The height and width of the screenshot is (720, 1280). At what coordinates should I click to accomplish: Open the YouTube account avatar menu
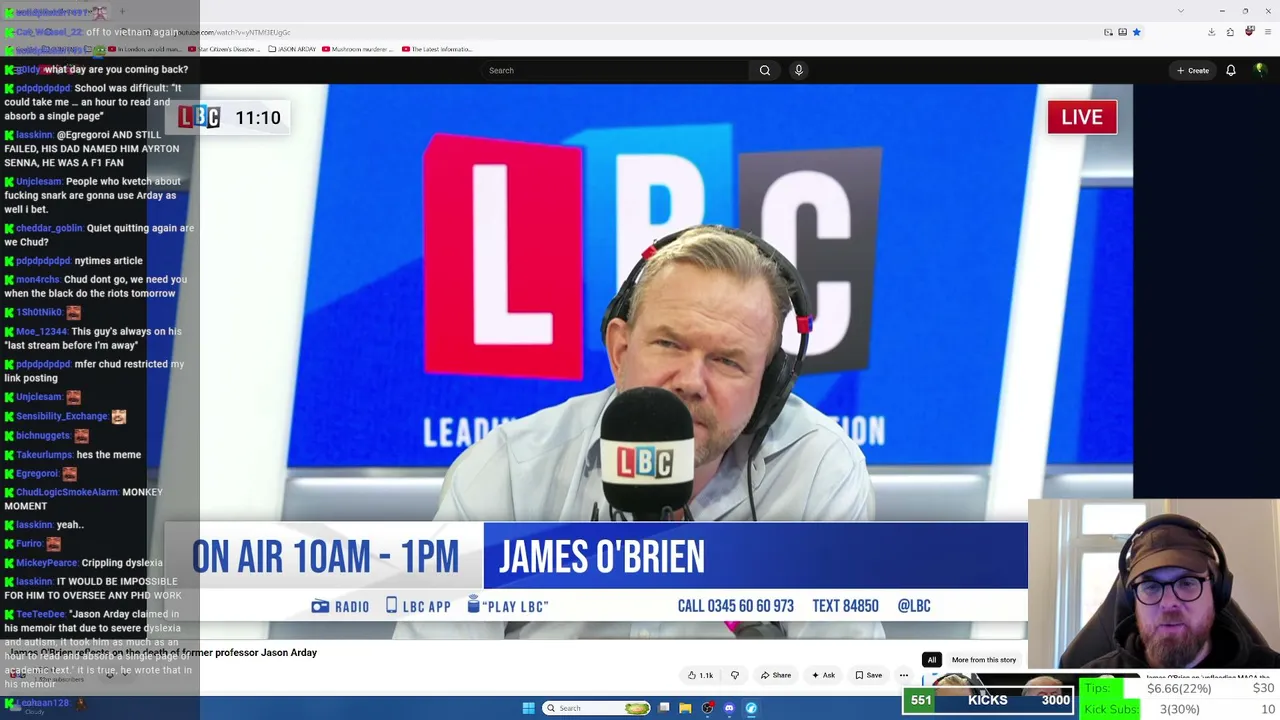1260,70
